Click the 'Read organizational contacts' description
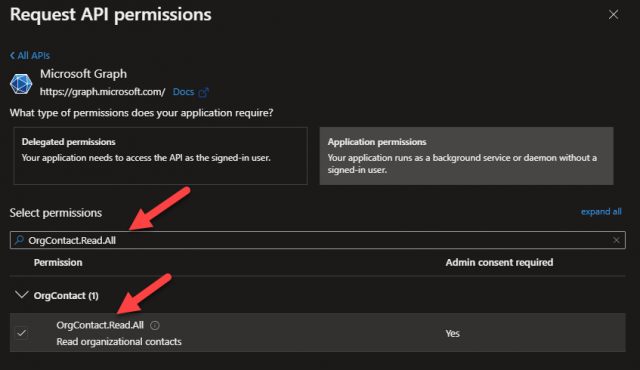Screen dimensions: 640x370 click(119, 342)
